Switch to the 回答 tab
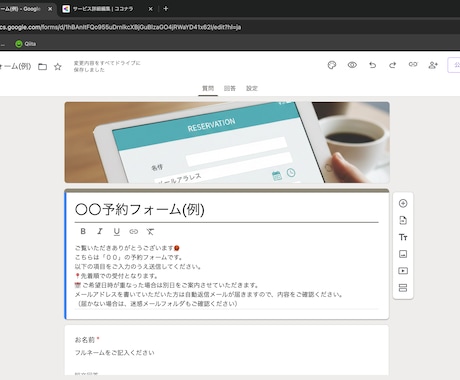The image size is (460, 380). (x=230, y=88)
